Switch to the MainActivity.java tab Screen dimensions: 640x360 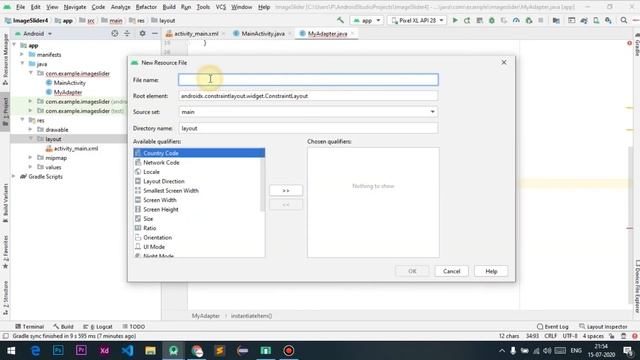coord(262,33)
